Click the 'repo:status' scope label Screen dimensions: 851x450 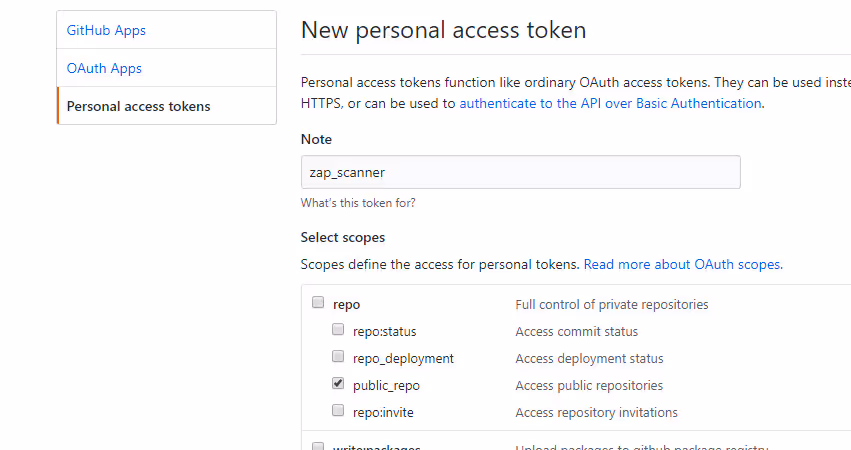[x=384, y=332]
